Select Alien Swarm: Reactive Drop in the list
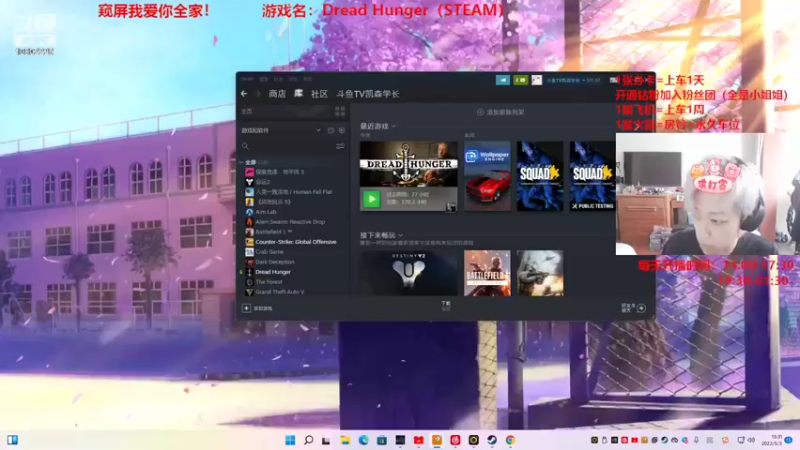This screenshot has height=450, width=800. (290, 222)
